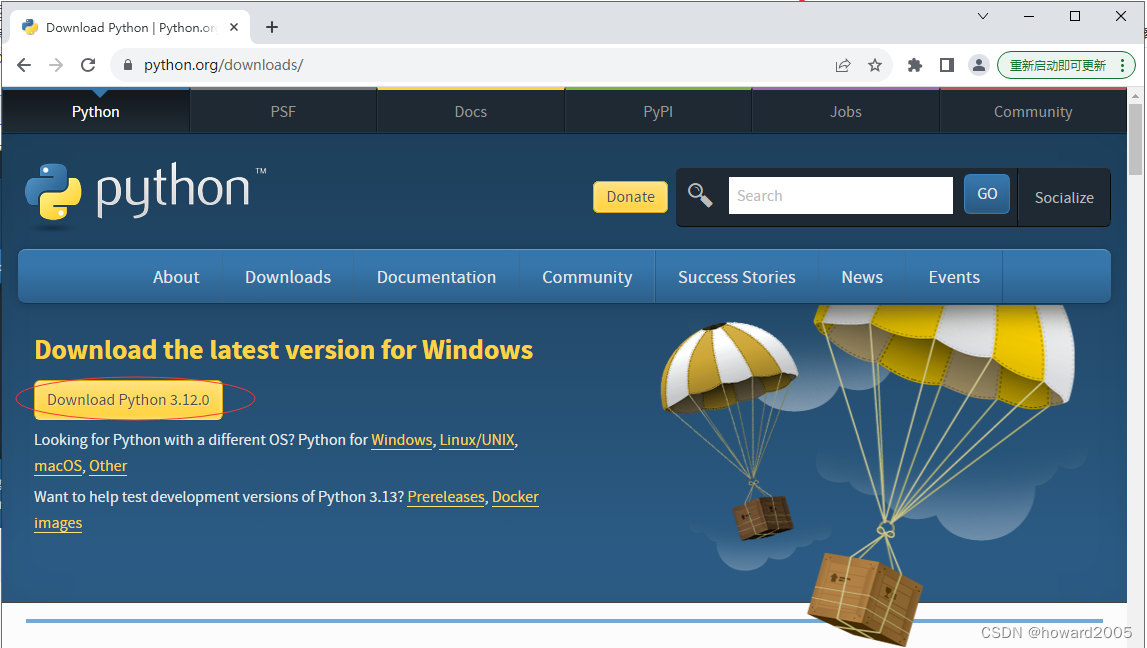
Task: Click the tab search chevron in title bar
Action: pos(983,16)
